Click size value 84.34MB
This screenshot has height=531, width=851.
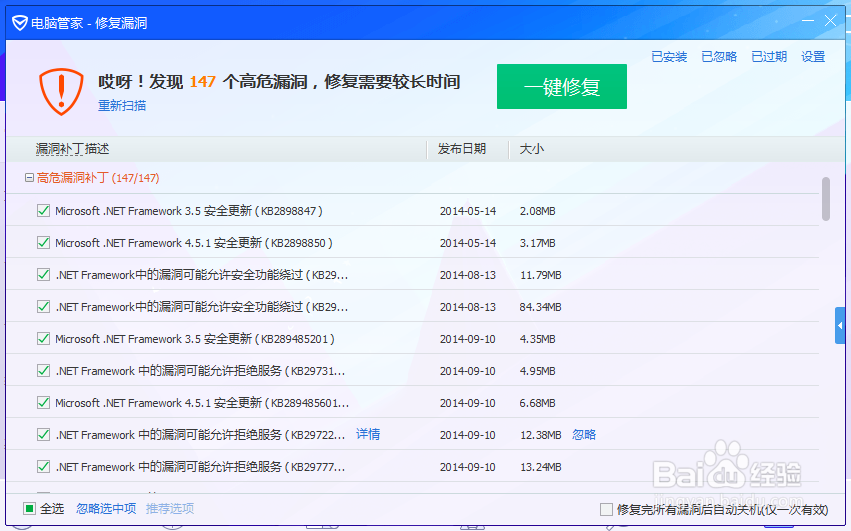click(x=541, y=307)
